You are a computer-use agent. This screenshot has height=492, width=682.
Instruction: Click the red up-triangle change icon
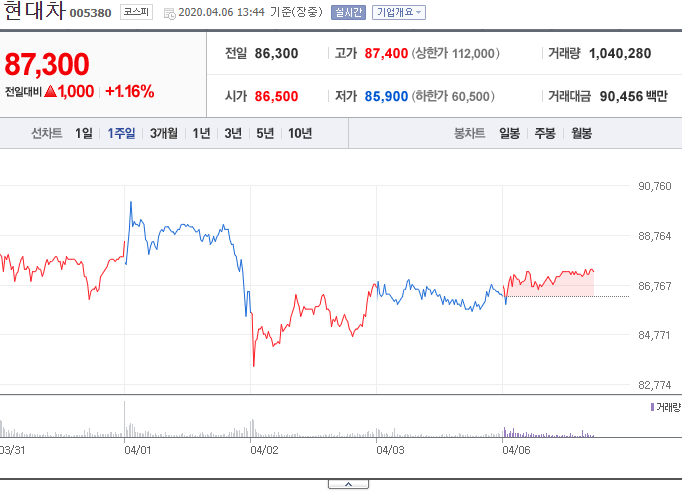tap(50, 91)
